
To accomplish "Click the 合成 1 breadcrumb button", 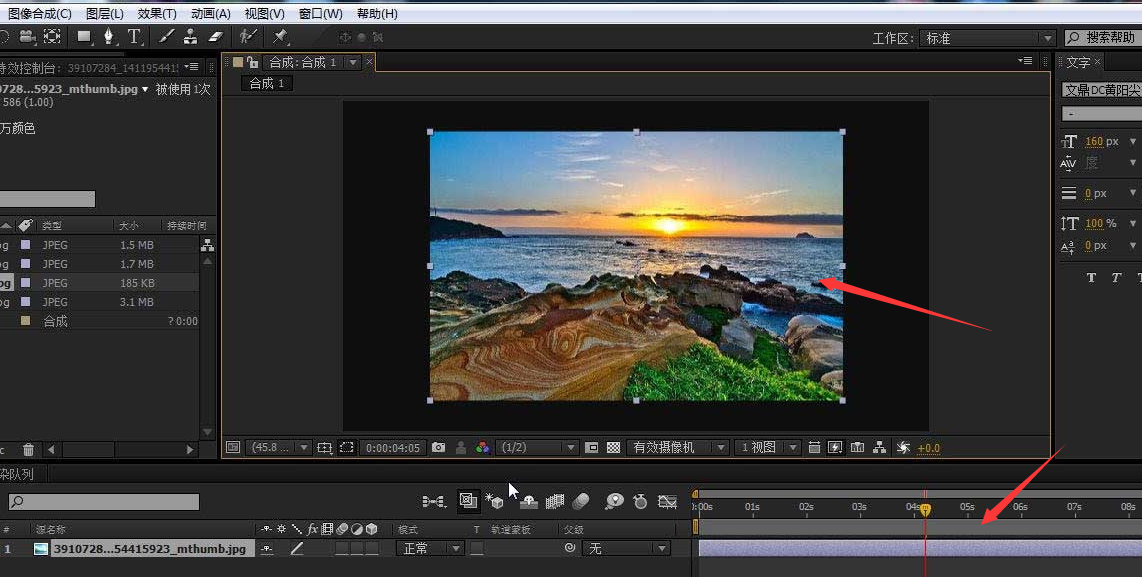I will (x=267, y=83).
